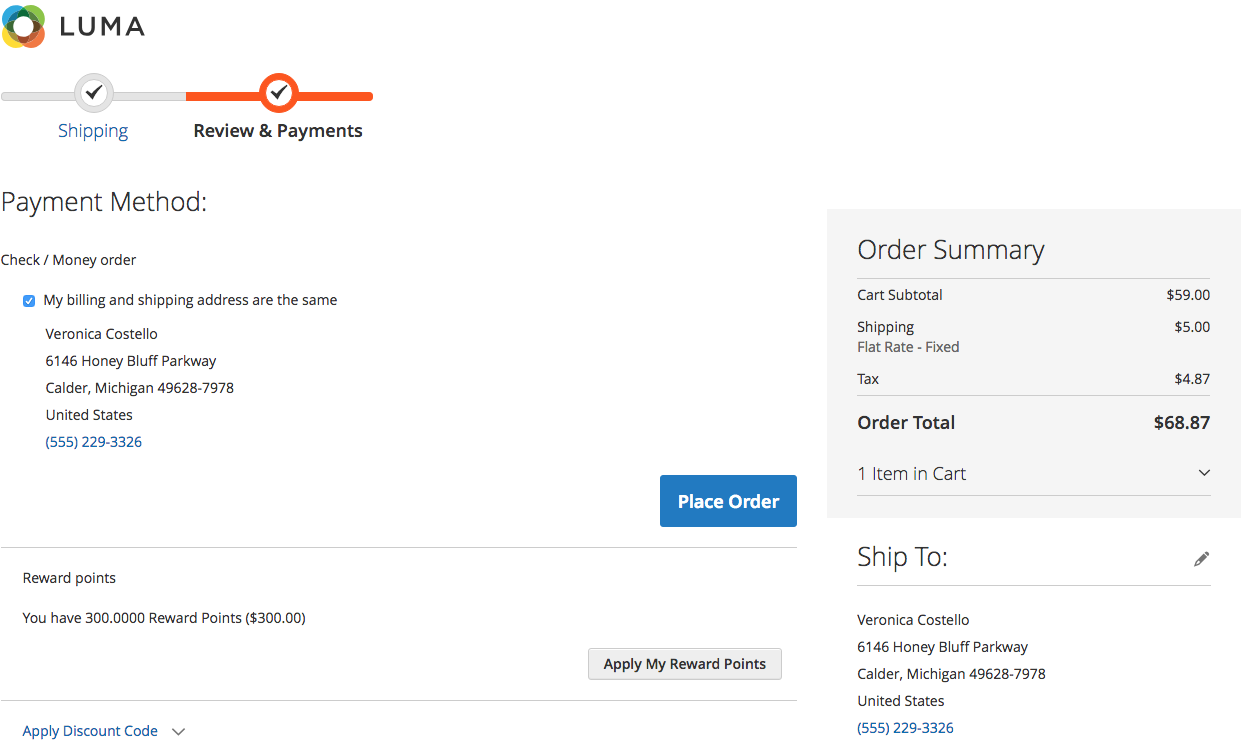Uncheck billing and shipping address are the same

pos(29,301)
